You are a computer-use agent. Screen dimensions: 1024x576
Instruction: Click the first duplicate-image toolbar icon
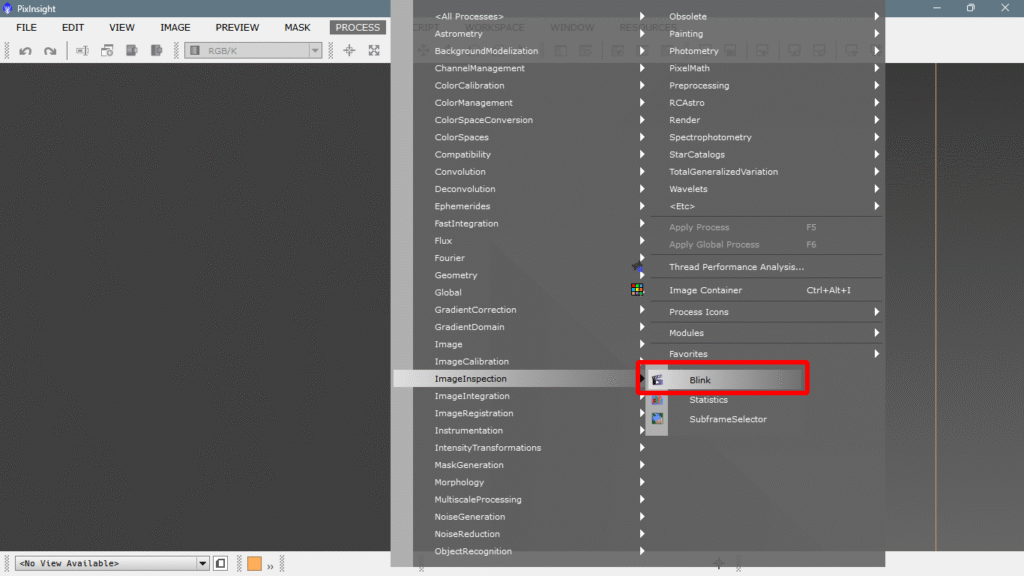pos(132,51)
